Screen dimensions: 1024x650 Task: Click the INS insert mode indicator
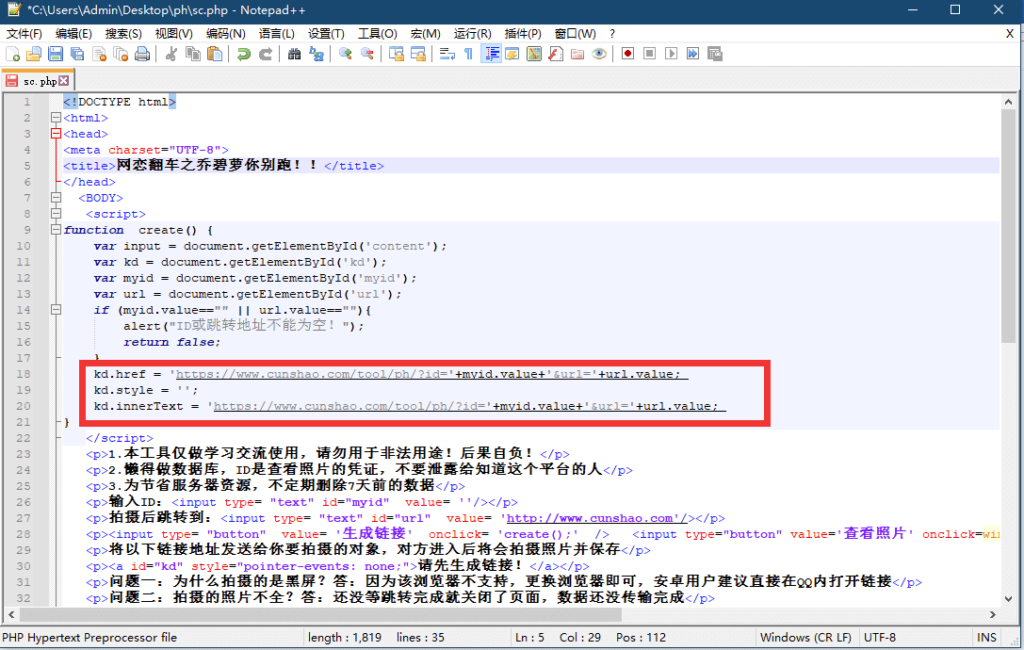point(986,637)
